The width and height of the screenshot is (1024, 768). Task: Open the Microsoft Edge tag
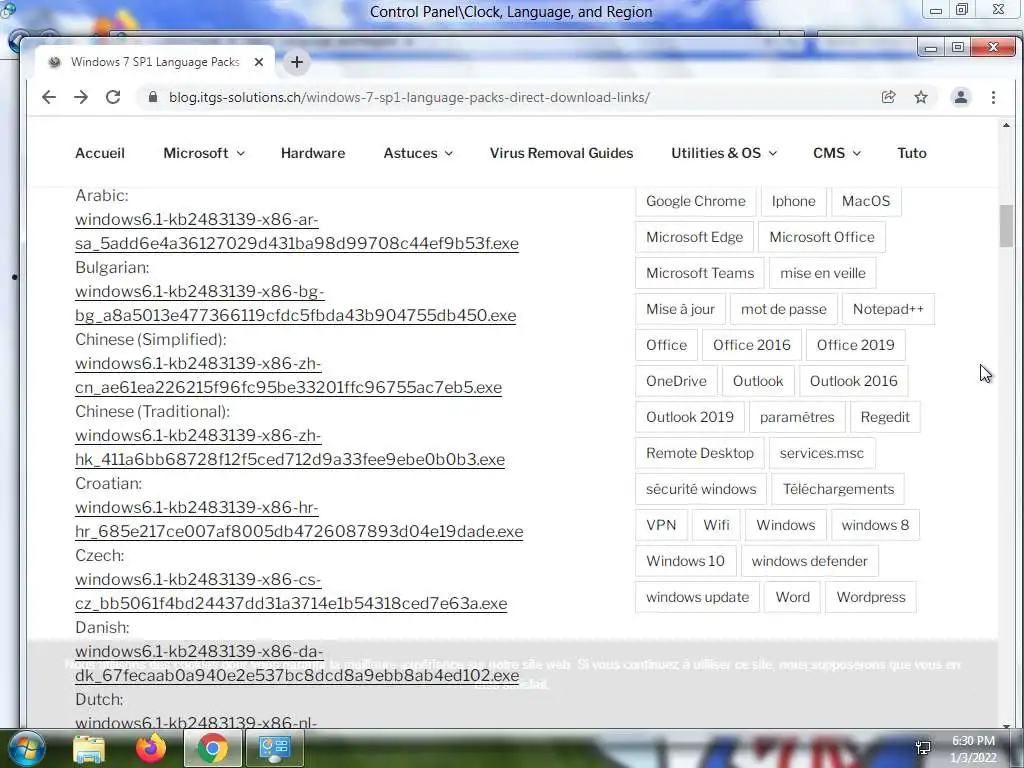(x=694, y=237)
